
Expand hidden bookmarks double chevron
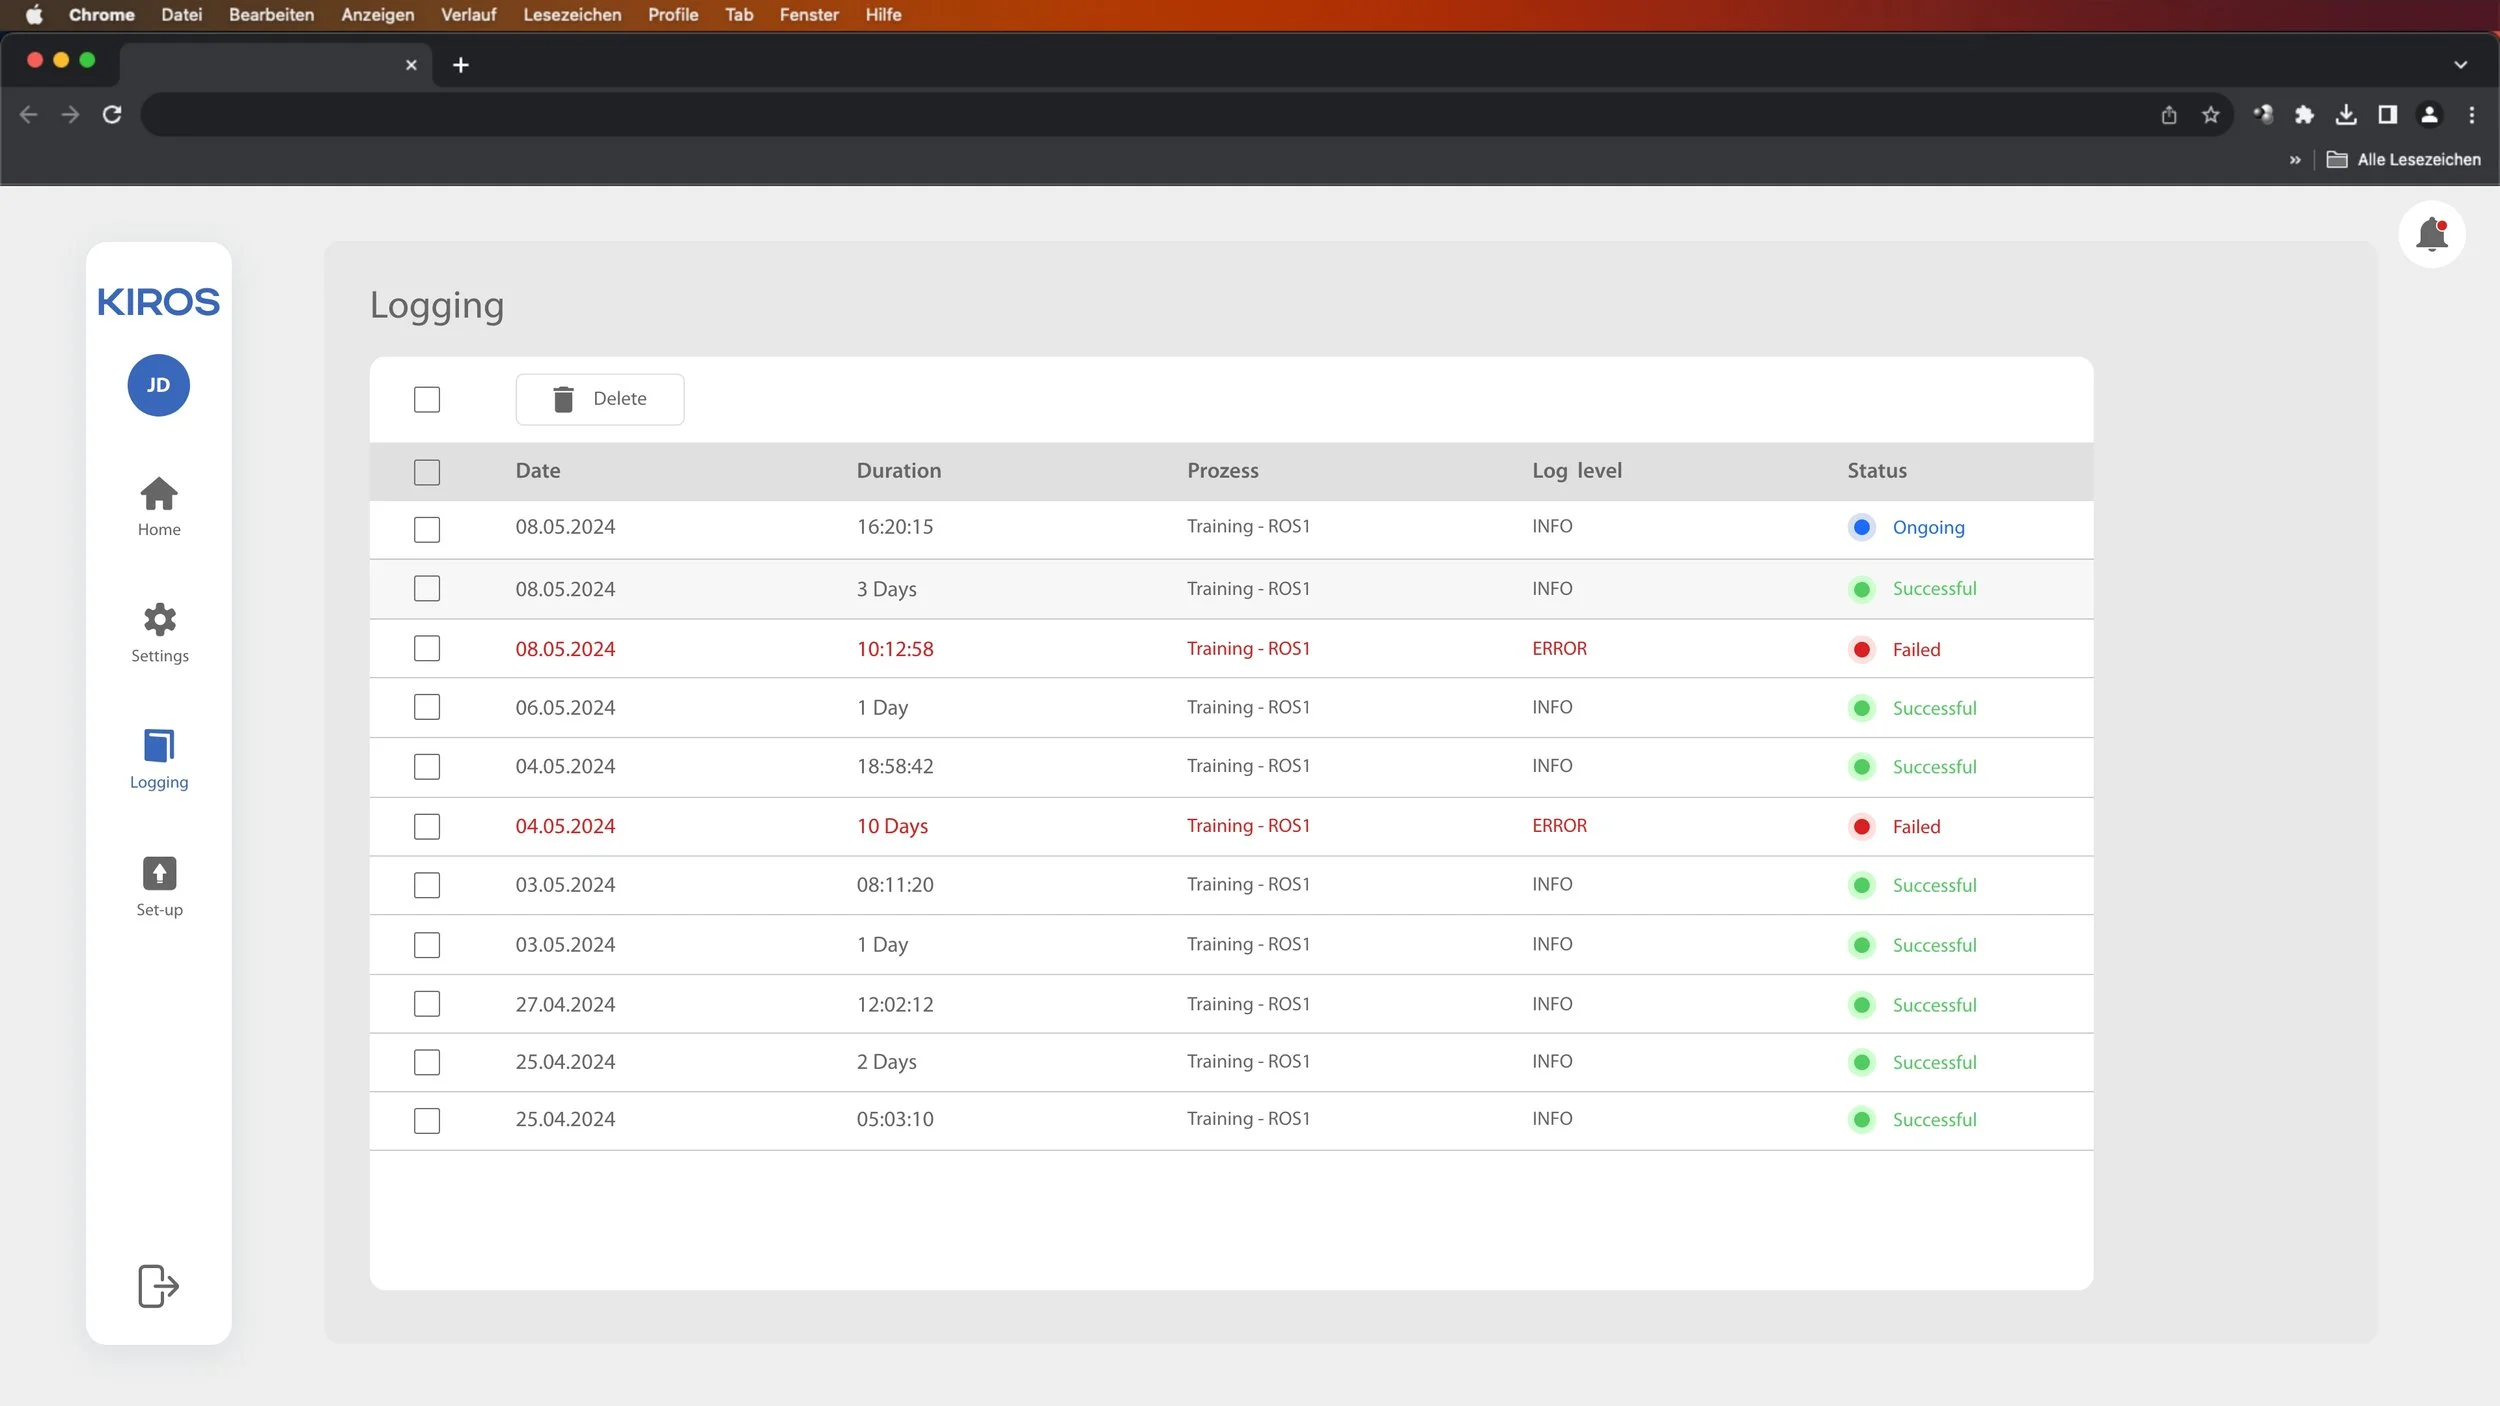click(2295, 160)
